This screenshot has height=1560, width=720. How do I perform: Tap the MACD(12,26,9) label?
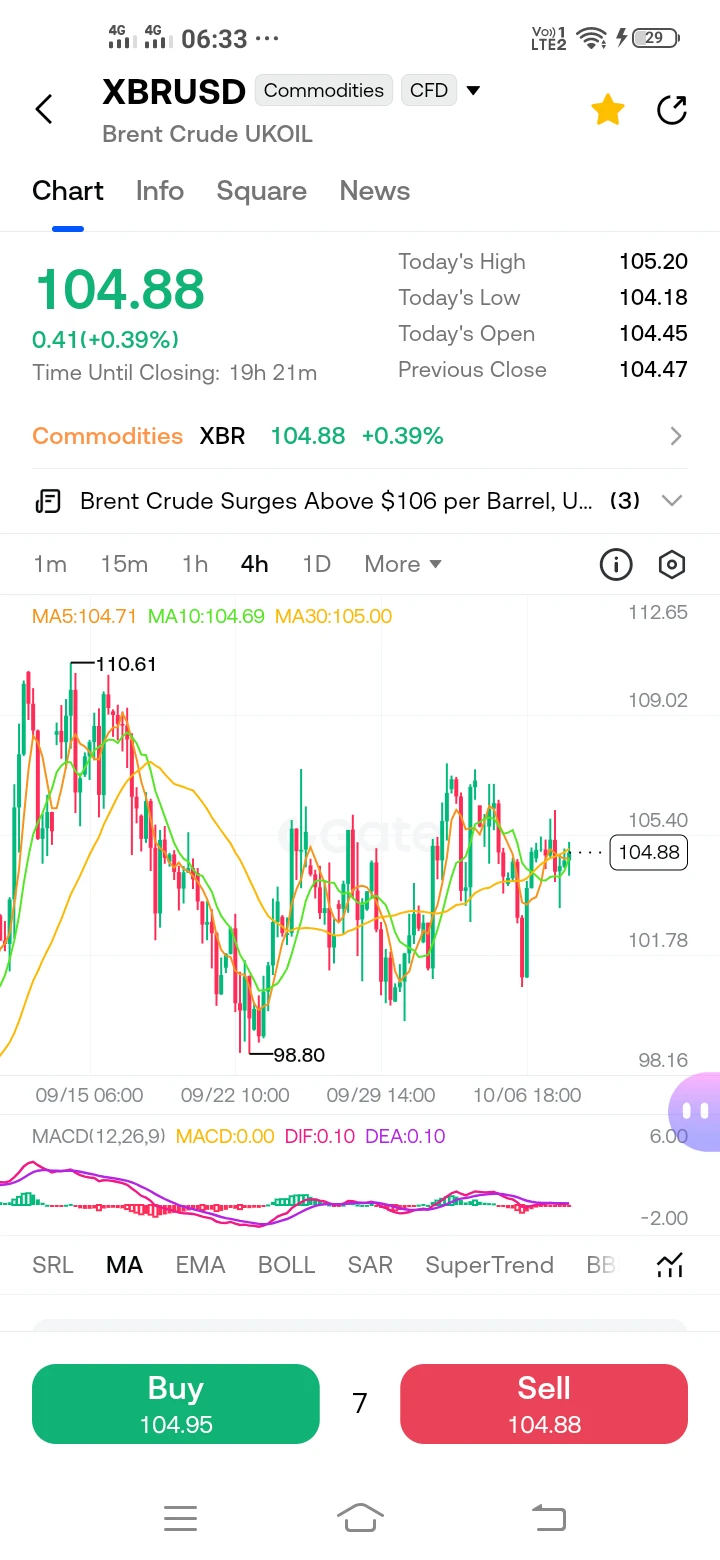[99, 1136]
